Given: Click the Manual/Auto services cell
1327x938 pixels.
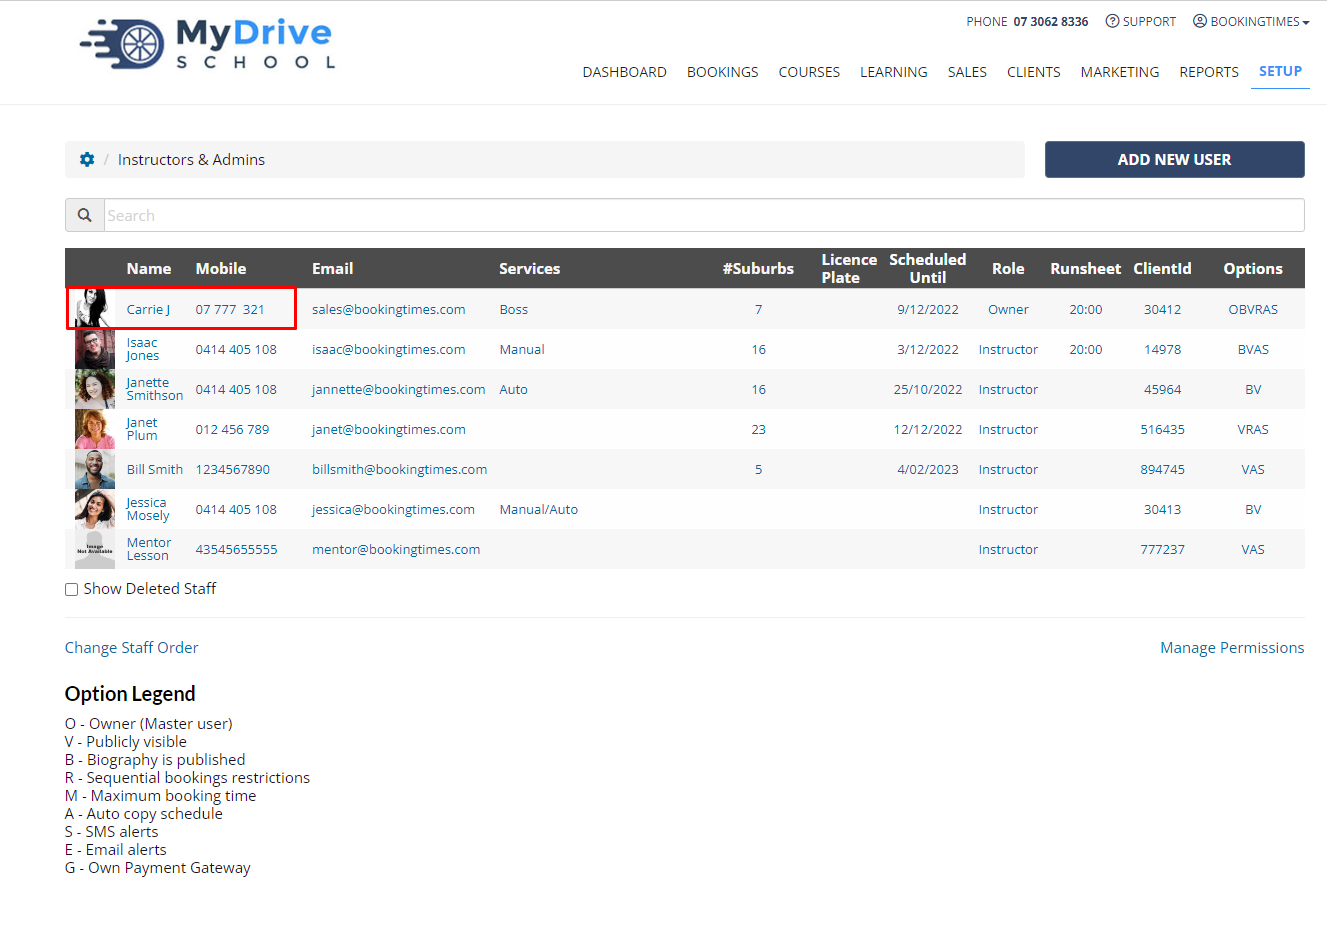Looking at the screenshot, I should [x=539, y=509].
